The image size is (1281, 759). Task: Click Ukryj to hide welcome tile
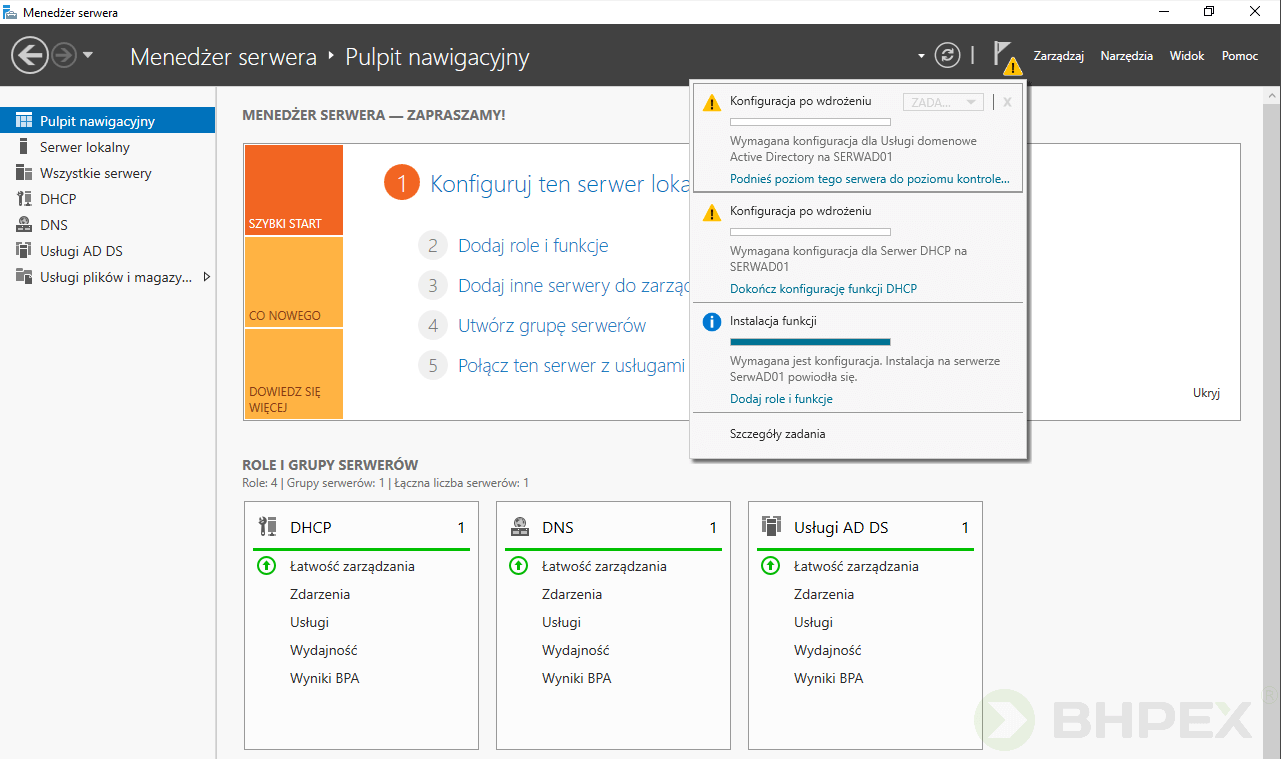point(1206,393)
